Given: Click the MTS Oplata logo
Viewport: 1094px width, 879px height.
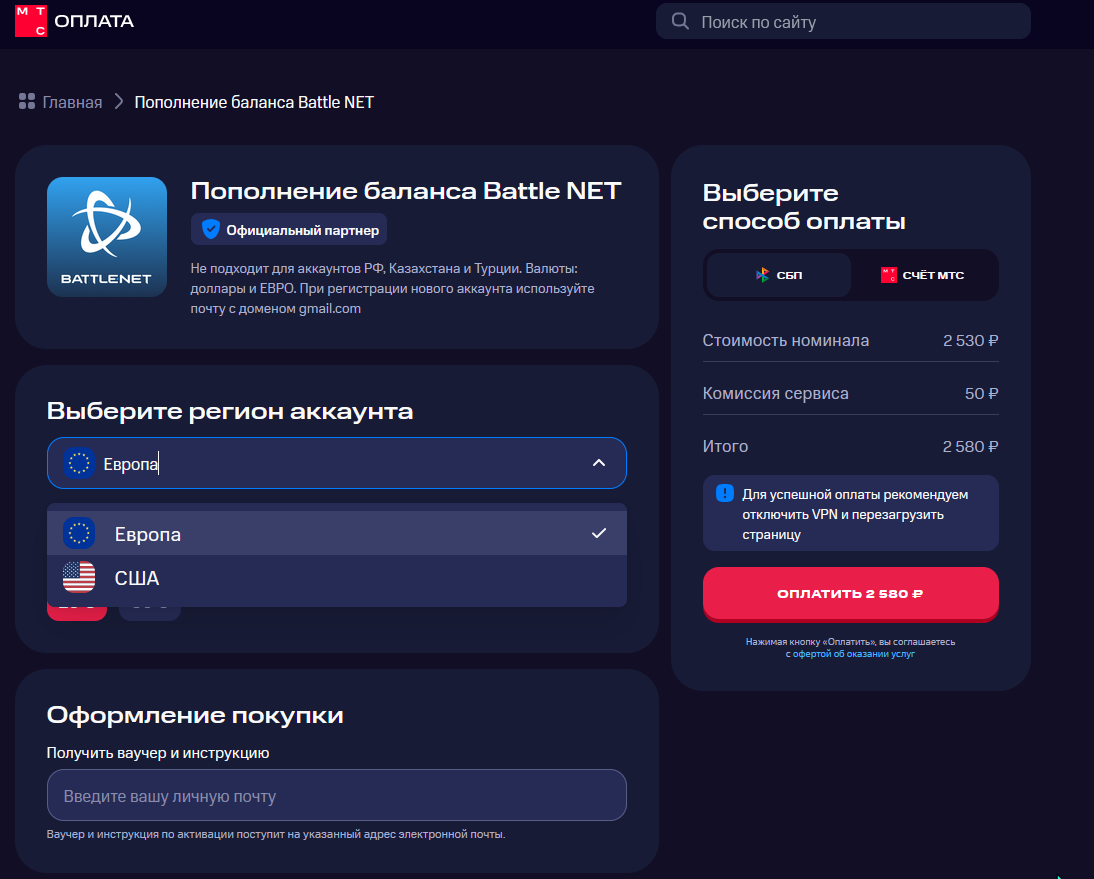Looking at the screenshot, I should pyautogui.click(x=74, y=21).
